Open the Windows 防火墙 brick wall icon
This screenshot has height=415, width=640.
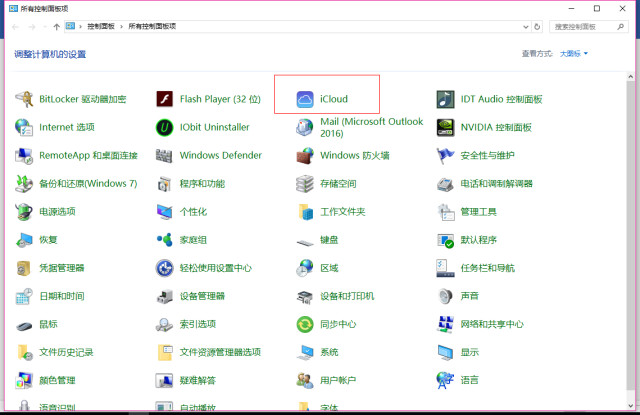click(x=305, y=155)
